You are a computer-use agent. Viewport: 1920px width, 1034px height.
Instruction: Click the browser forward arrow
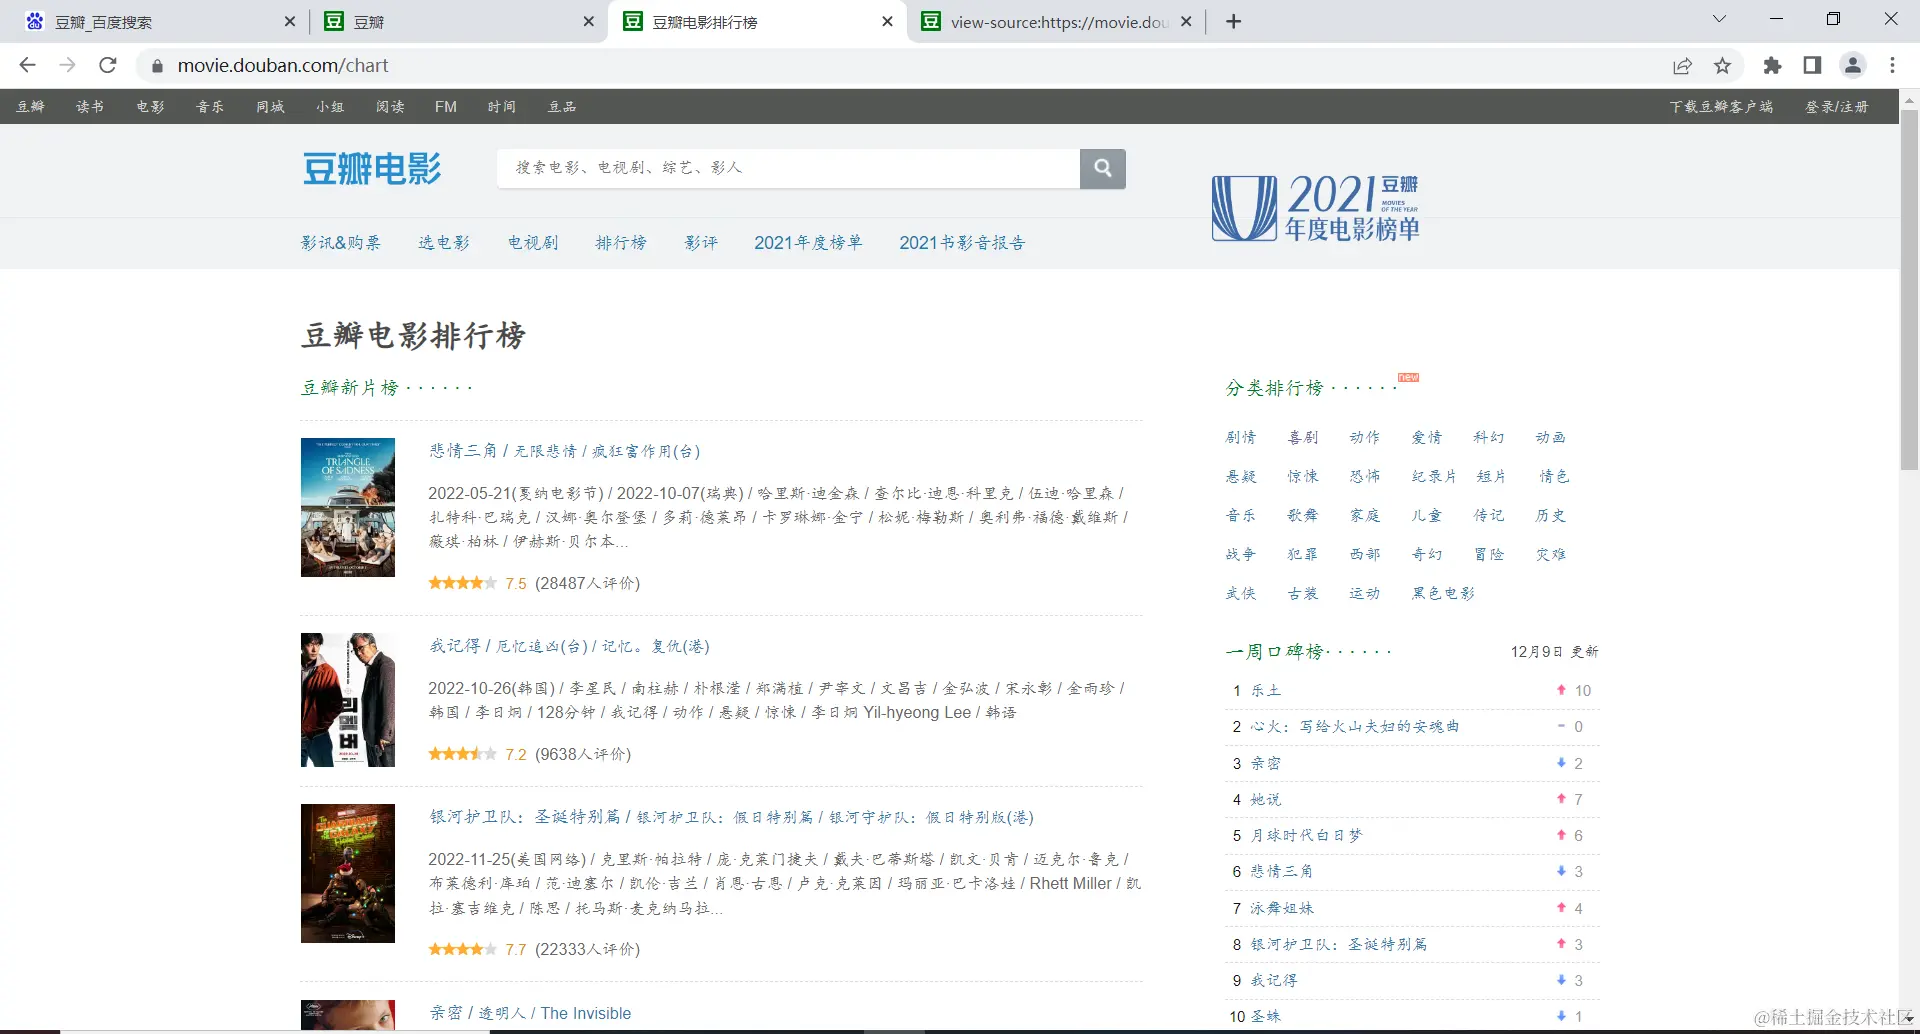[67, 65]
